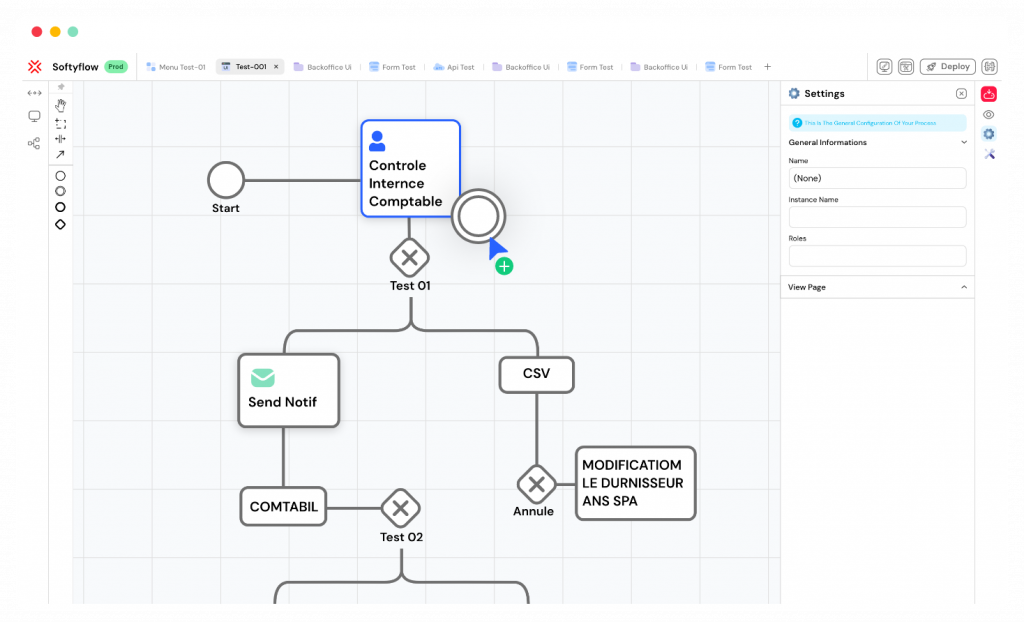The width and height of the screenshot is (1024, 622).
Task: Click the user icon on Controle task
Action: tap(377, 141)
